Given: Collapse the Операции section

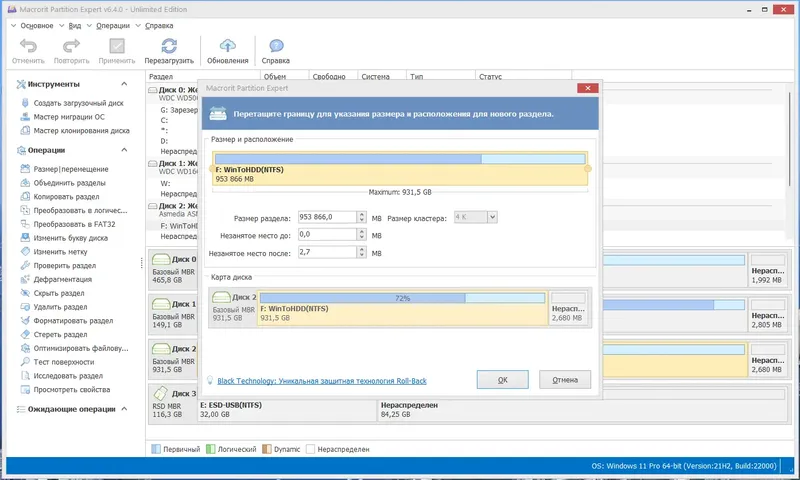Looking at the screenshot, I should point(124,150).
